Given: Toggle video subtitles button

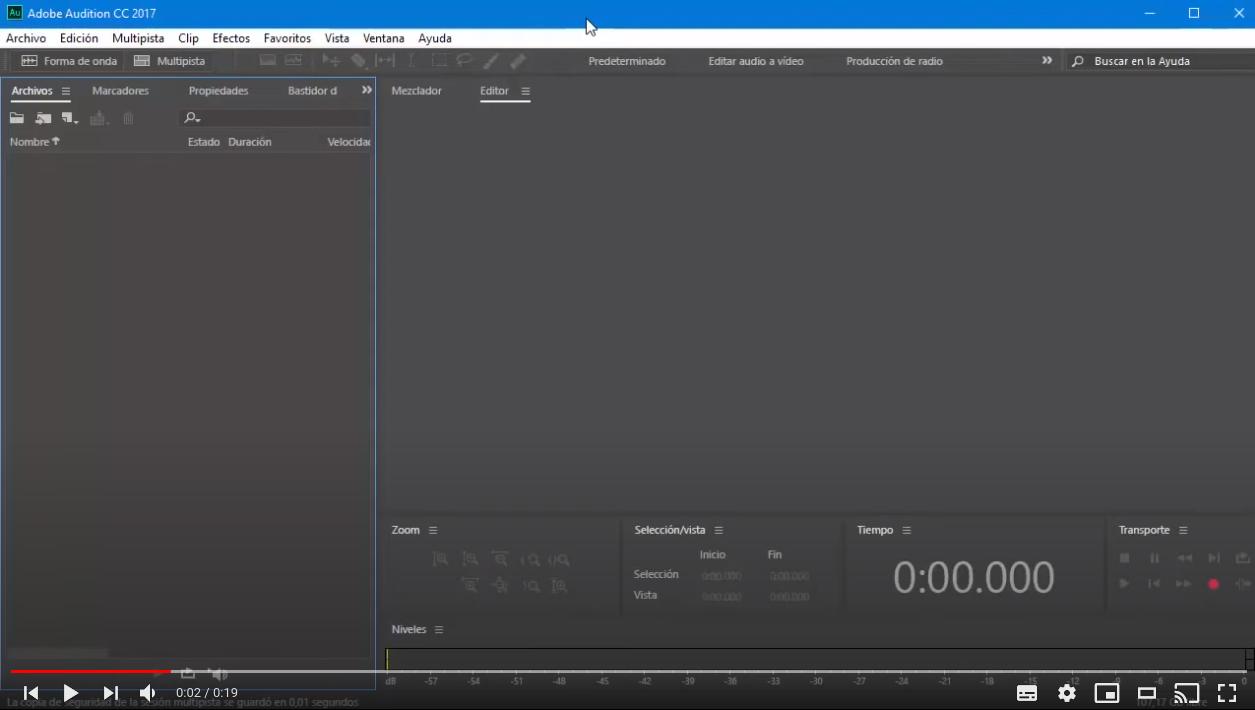Looking at the screenshot, I should click(x=1027, y=693).
